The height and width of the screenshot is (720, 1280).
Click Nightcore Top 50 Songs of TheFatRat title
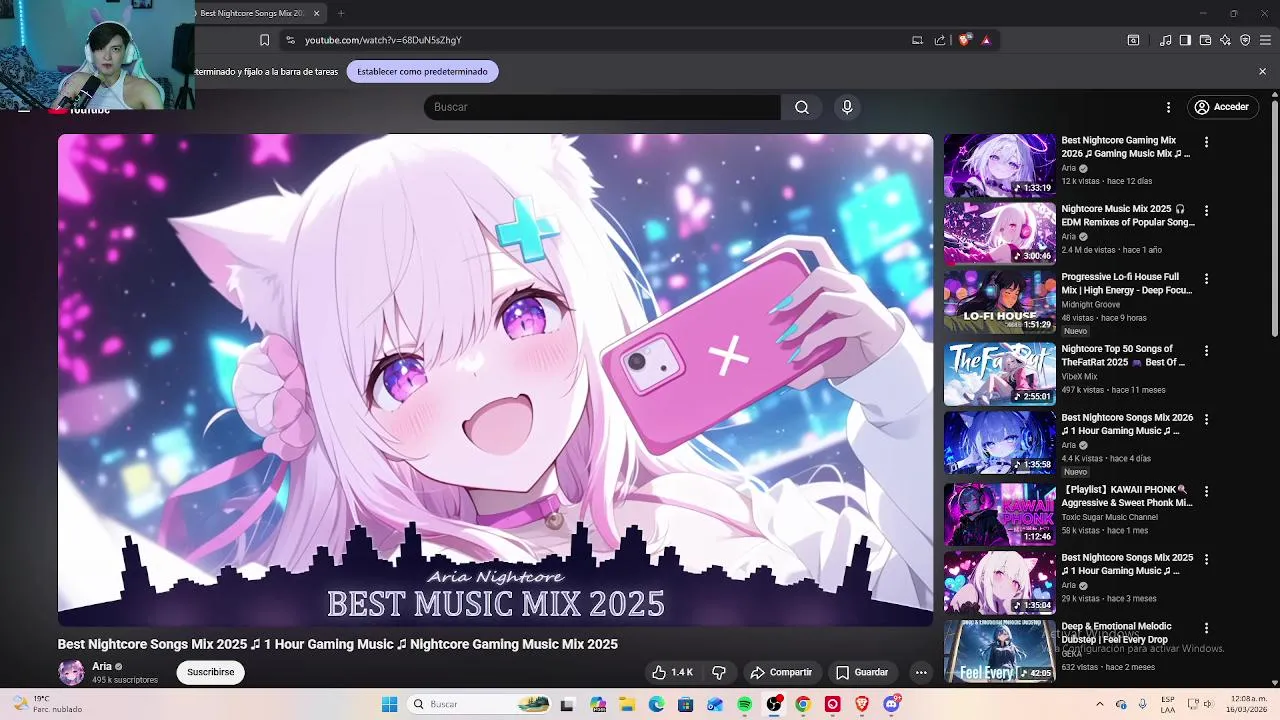pos(1123,356)
